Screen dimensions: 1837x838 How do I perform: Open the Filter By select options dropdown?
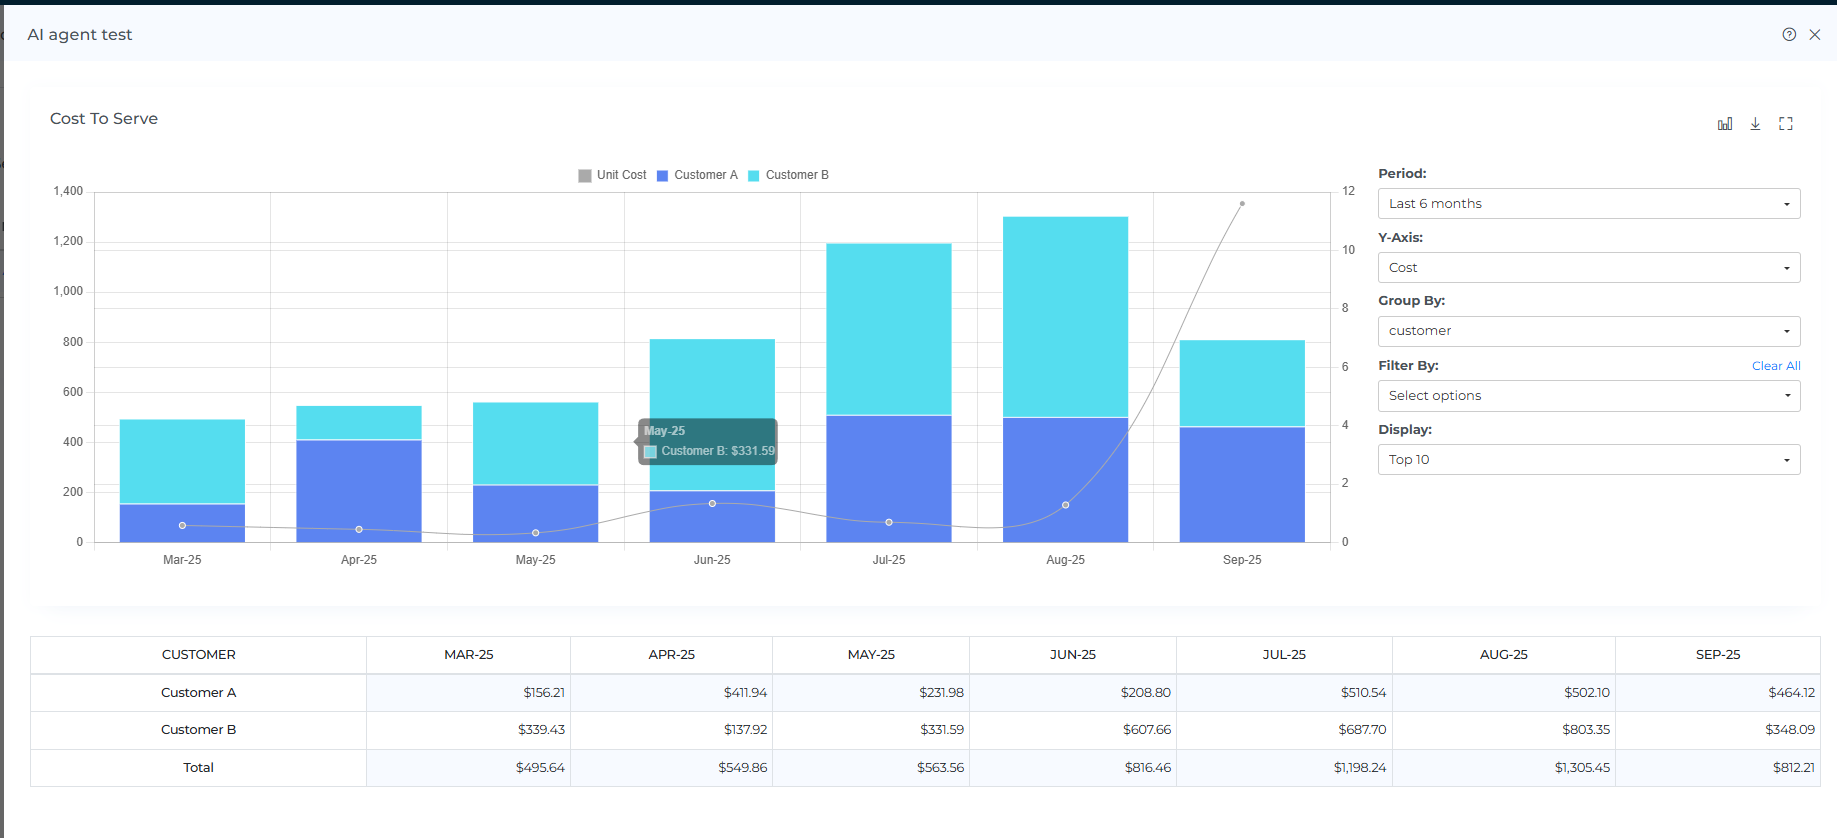click(x=1588, y=396)
